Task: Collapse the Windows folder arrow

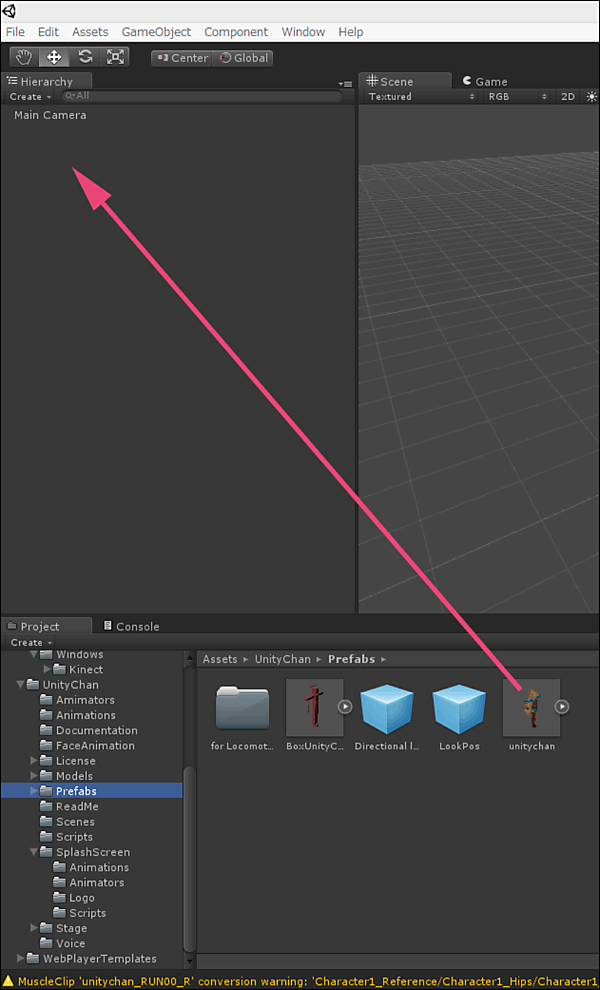Action: point(34,654)
